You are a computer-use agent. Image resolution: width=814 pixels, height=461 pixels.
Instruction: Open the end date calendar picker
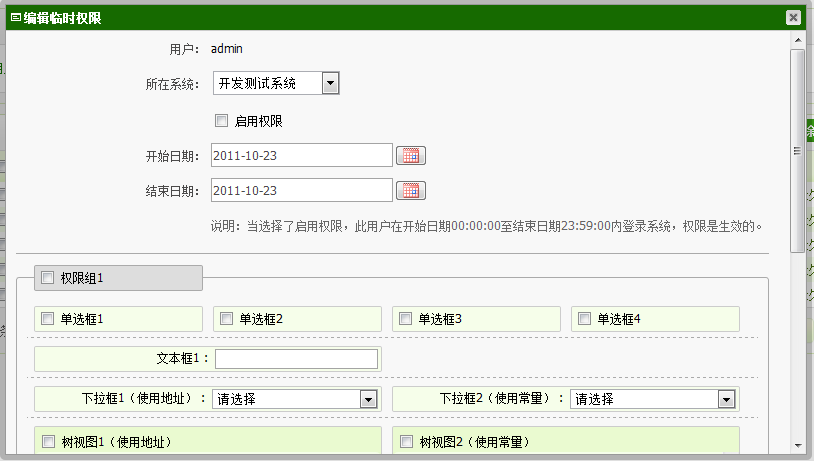click(411, 191)
